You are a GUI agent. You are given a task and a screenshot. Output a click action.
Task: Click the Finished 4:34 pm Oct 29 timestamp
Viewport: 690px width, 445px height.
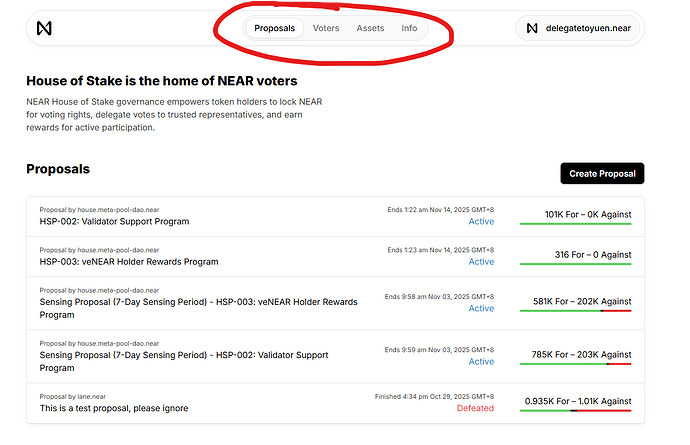pos(434,396)
